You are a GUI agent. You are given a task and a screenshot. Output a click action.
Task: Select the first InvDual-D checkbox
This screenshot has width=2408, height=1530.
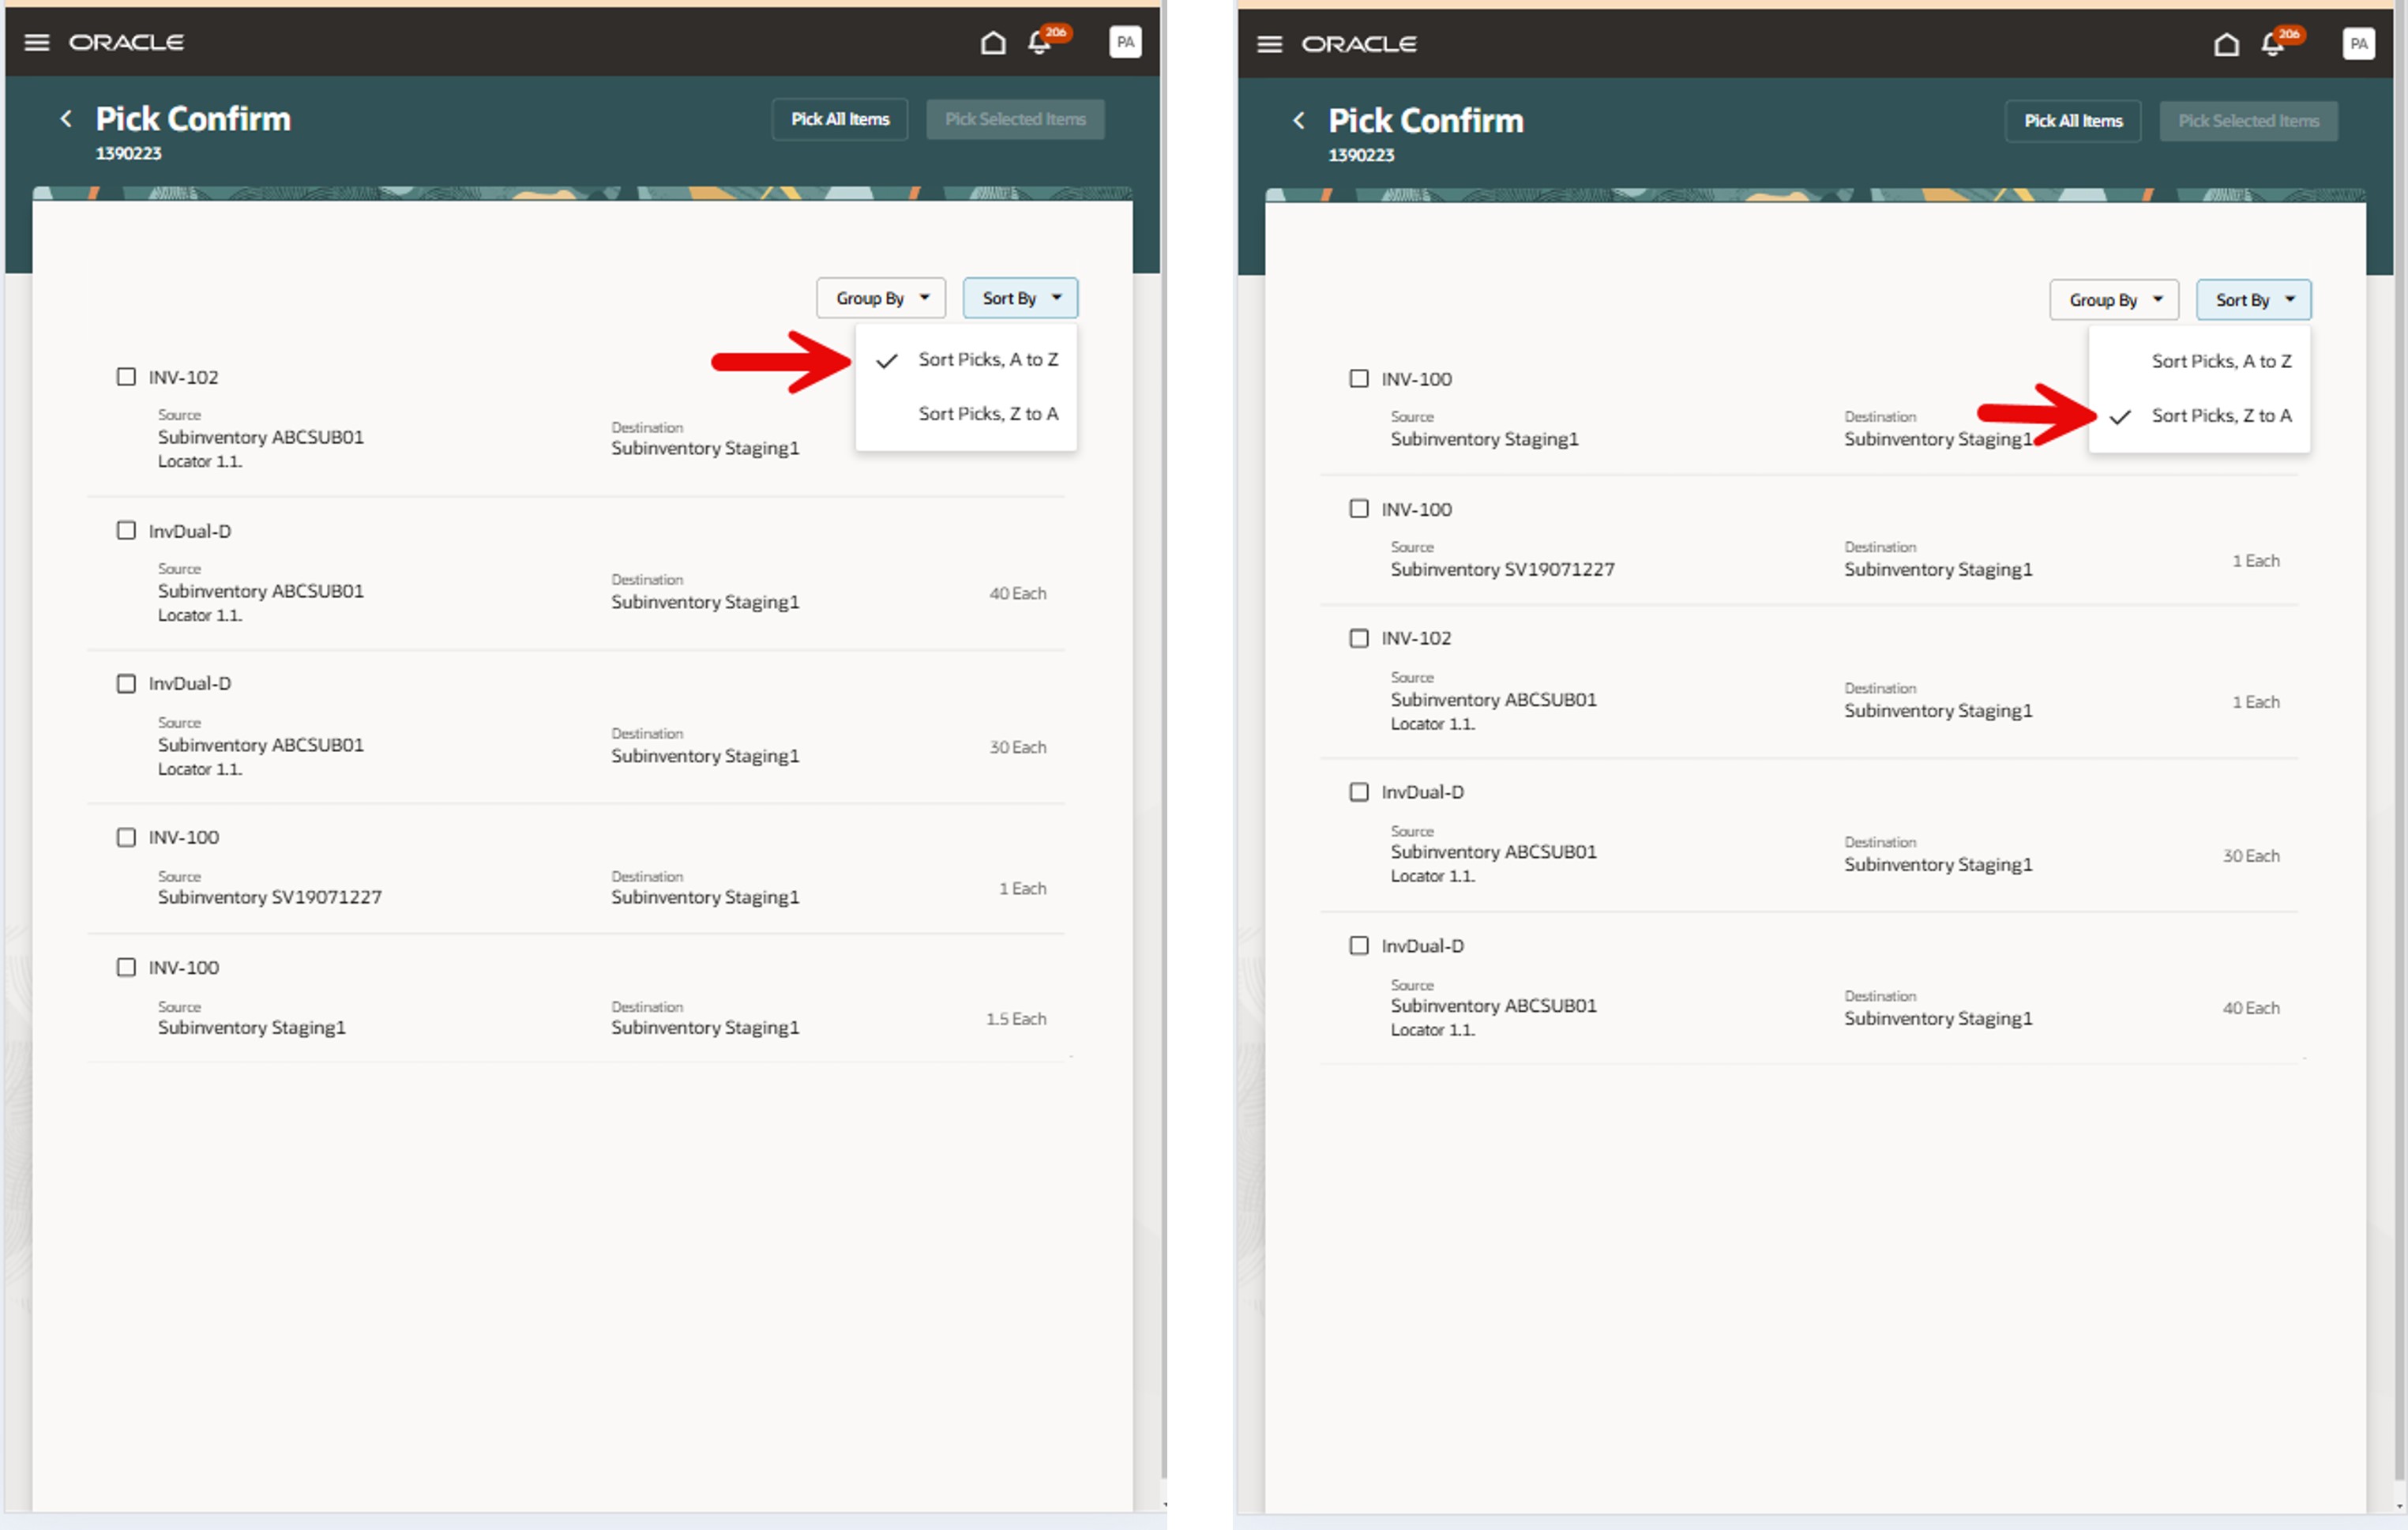pos(126,530)
